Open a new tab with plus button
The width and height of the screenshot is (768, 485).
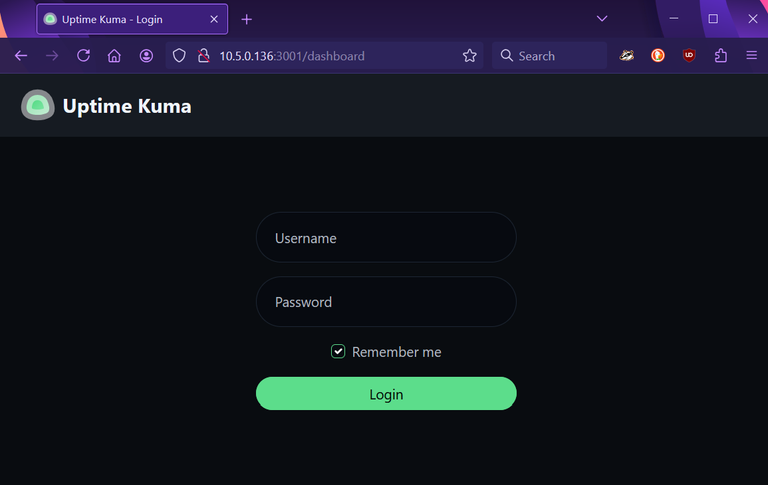point(247,19)
